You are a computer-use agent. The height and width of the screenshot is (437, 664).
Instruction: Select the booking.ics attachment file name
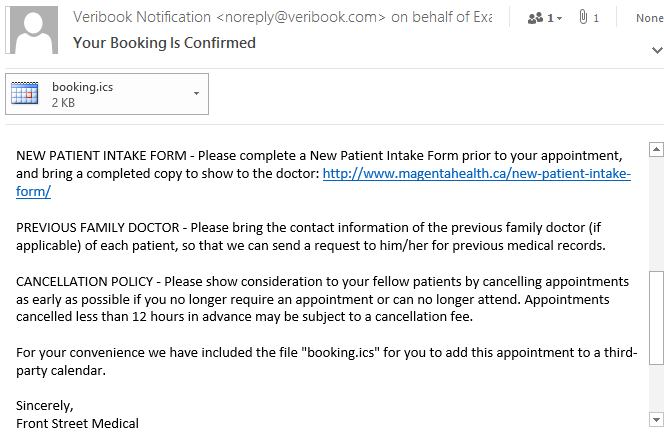(x=82, y=87)
